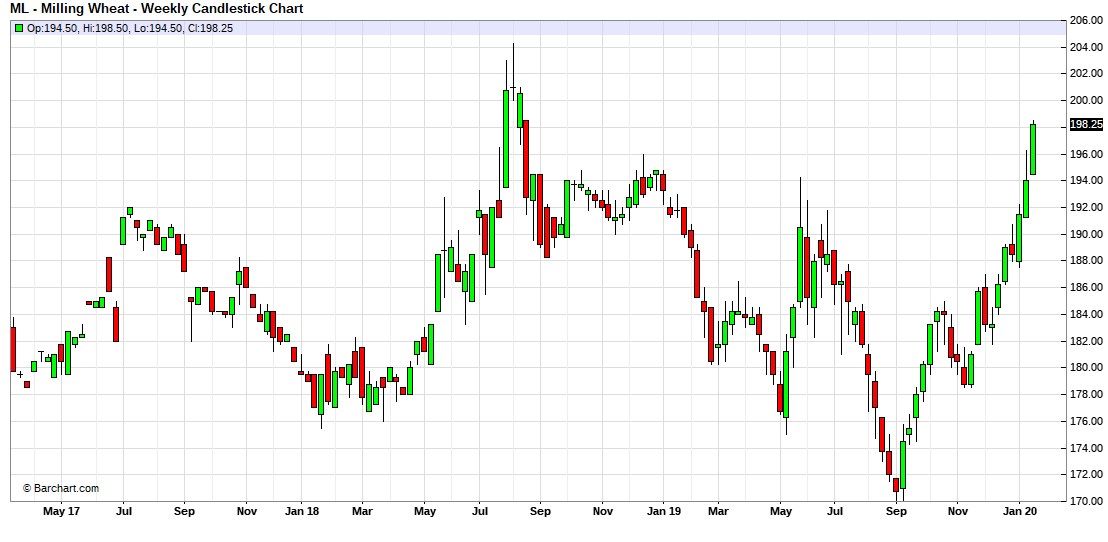This screenshot has height=542, width=1108.
Task: Click the 200.00 price axis label
Action: 1085,100
